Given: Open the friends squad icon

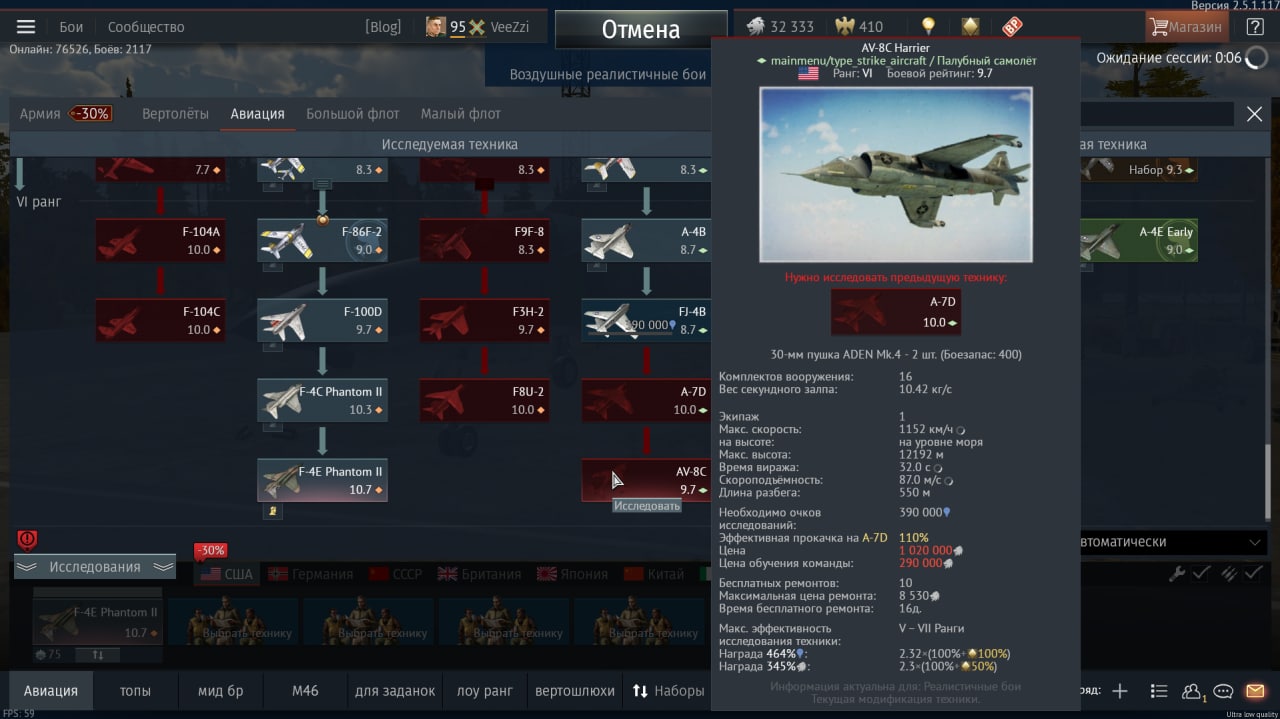Looking at the screenshot, I should [x=1192, y=691].
